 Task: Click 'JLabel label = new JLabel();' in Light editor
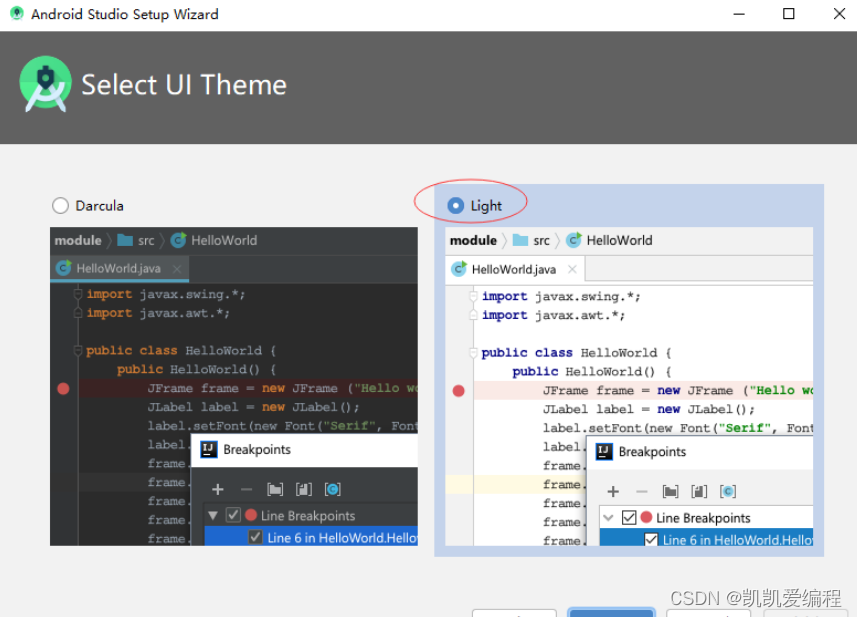point(649,409)
